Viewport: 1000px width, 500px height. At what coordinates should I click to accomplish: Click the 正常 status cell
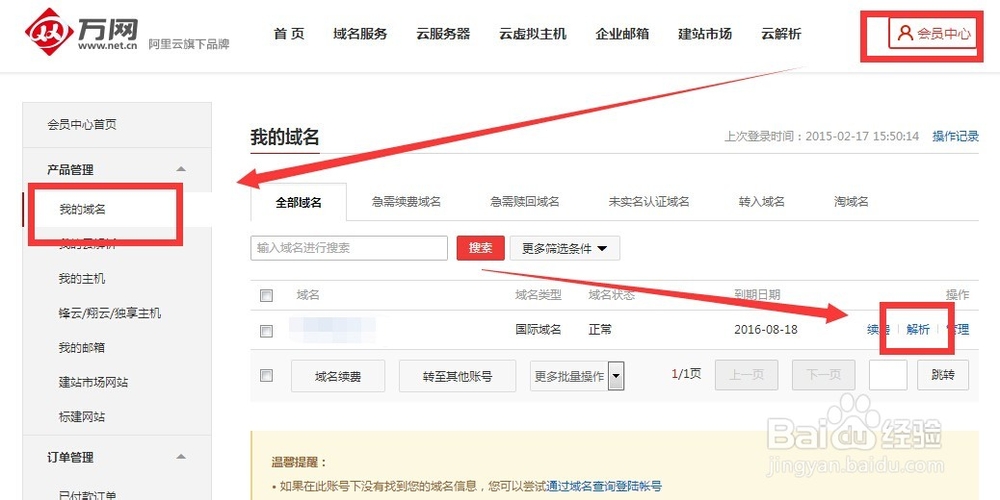(x=600, y=330)
